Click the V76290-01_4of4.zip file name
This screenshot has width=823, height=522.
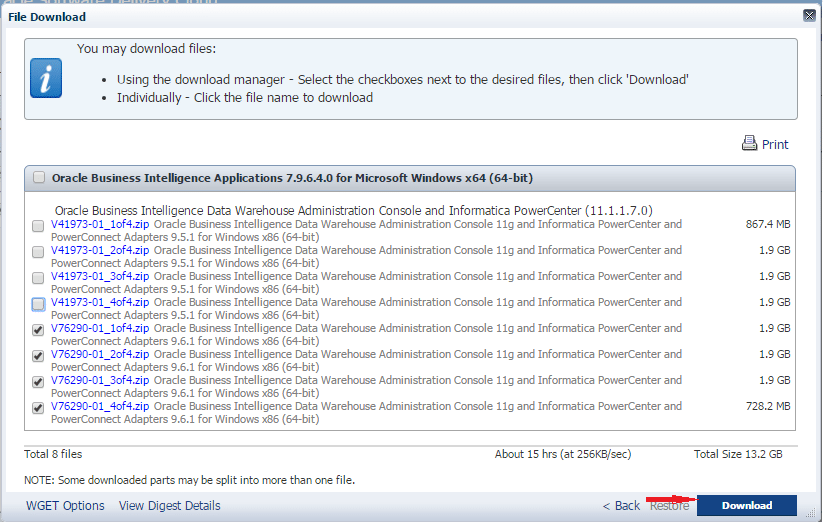(100, 406)
